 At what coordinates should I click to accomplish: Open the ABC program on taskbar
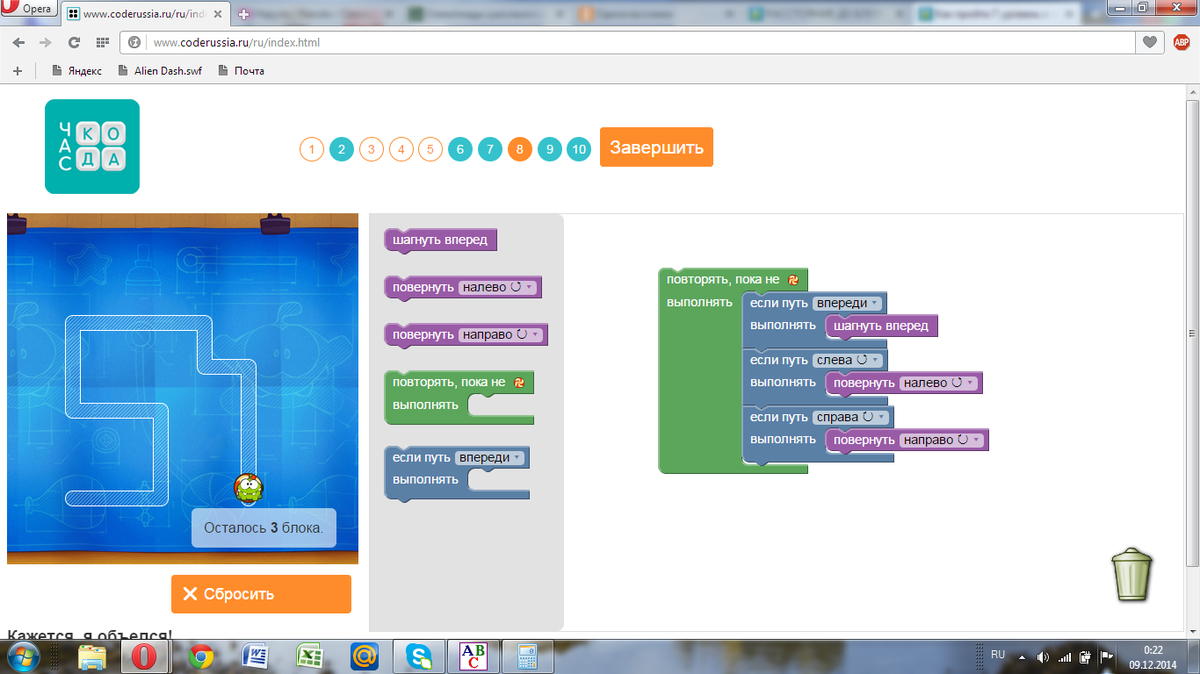tap(472, 656)
